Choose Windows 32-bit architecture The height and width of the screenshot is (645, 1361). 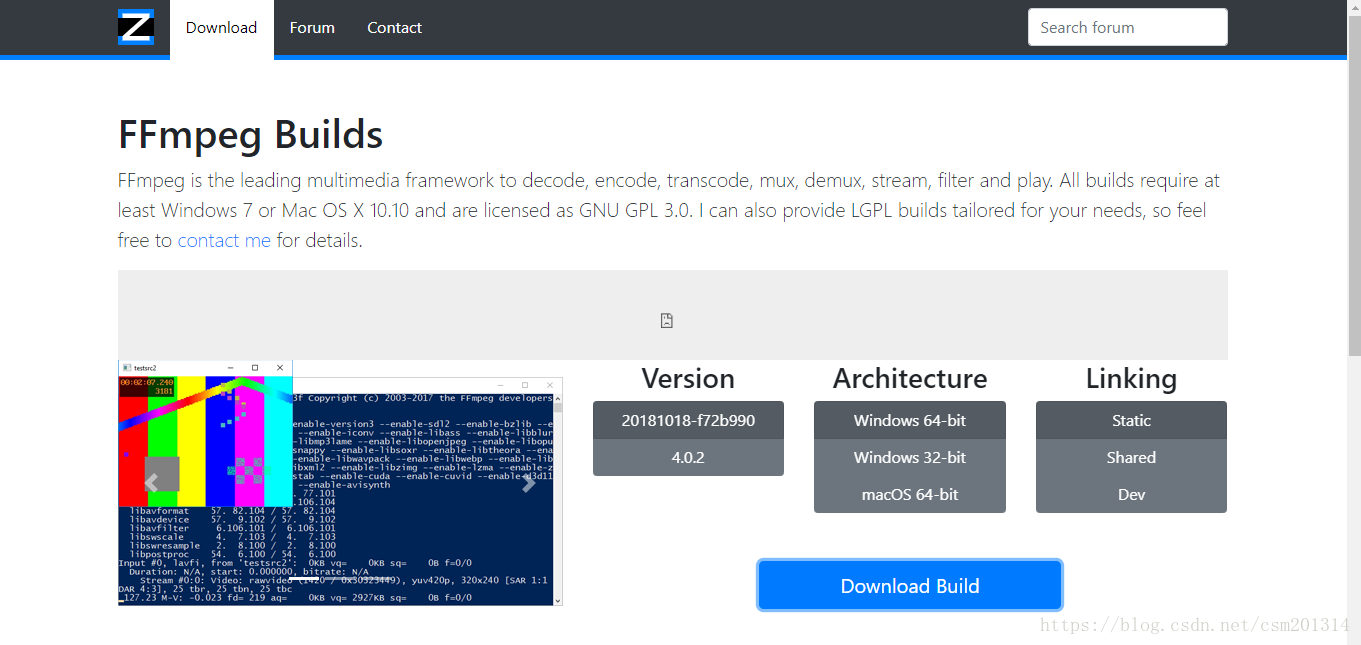point(910,457)
